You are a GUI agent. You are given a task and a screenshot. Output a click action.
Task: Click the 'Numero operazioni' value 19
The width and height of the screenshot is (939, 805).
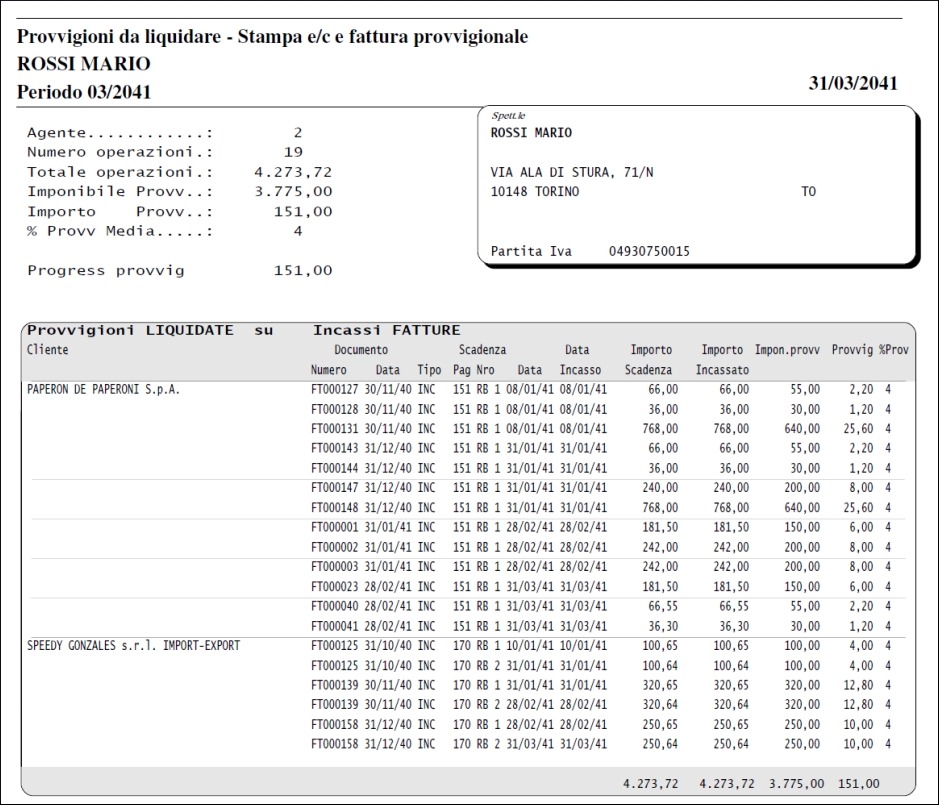[293, 152]
